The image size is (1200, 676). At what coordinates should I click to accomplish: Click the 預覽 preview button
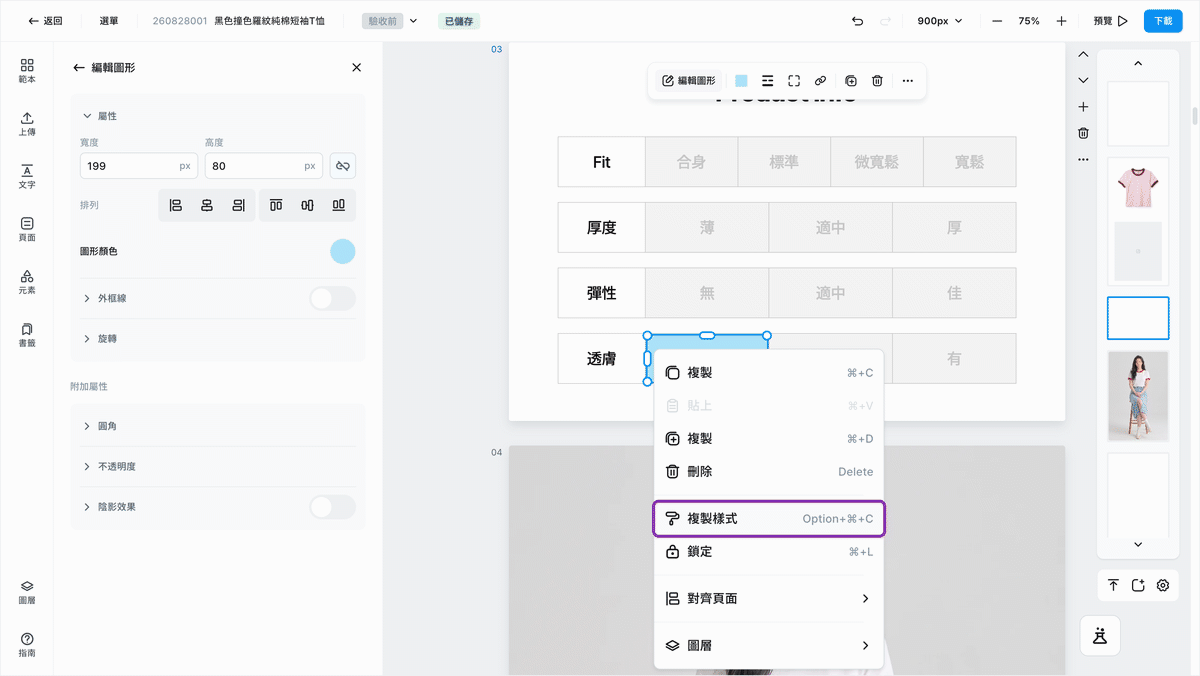(x=1110, y=21)
